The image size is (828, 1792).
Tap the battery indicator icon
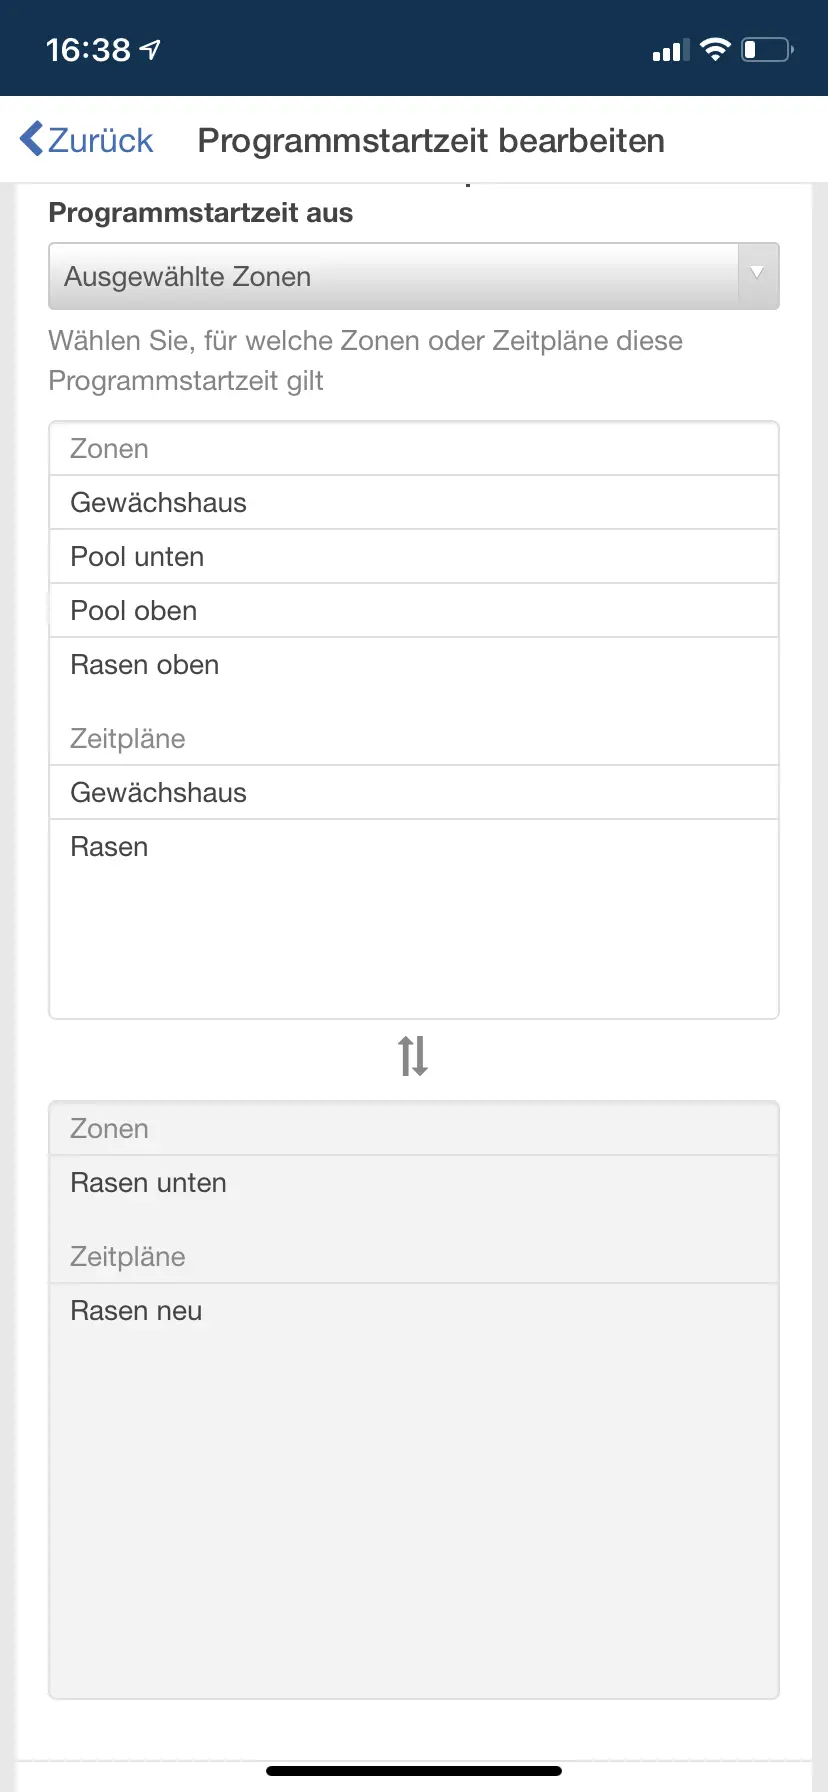[x=766, y=49]
